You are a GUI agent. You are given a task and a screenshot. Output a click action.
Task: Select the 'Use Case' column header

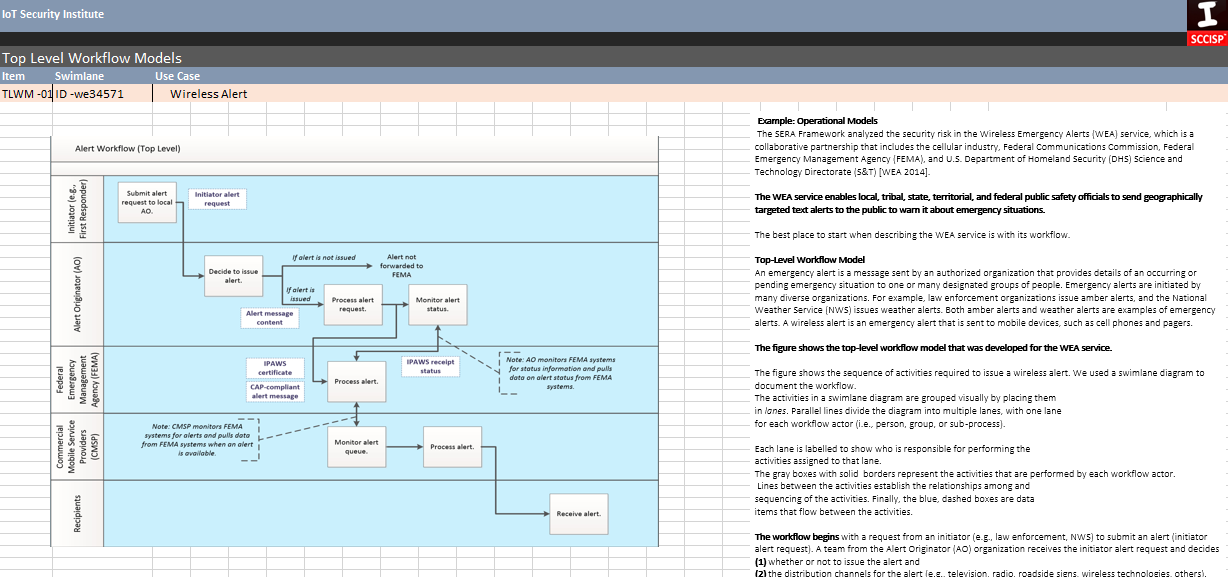pos(177,76)
